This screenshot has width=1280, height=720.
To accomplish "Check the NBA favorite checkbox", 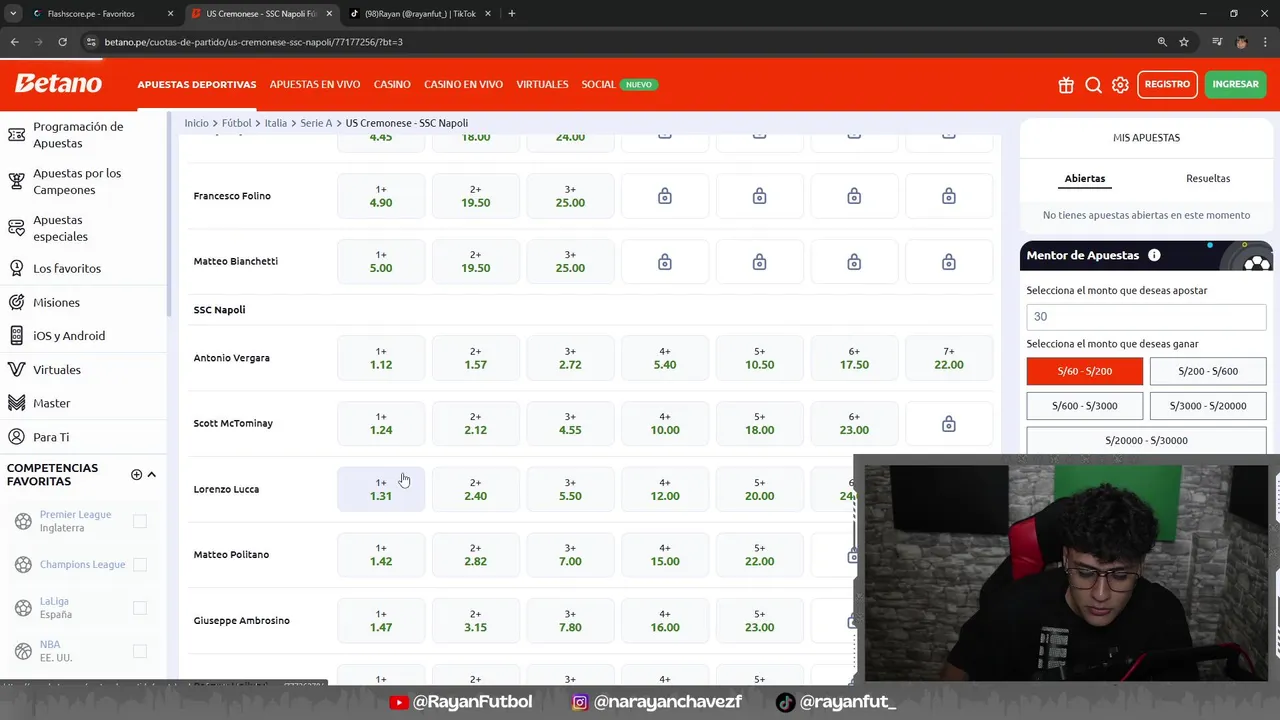I will click(x=140, y=651).
